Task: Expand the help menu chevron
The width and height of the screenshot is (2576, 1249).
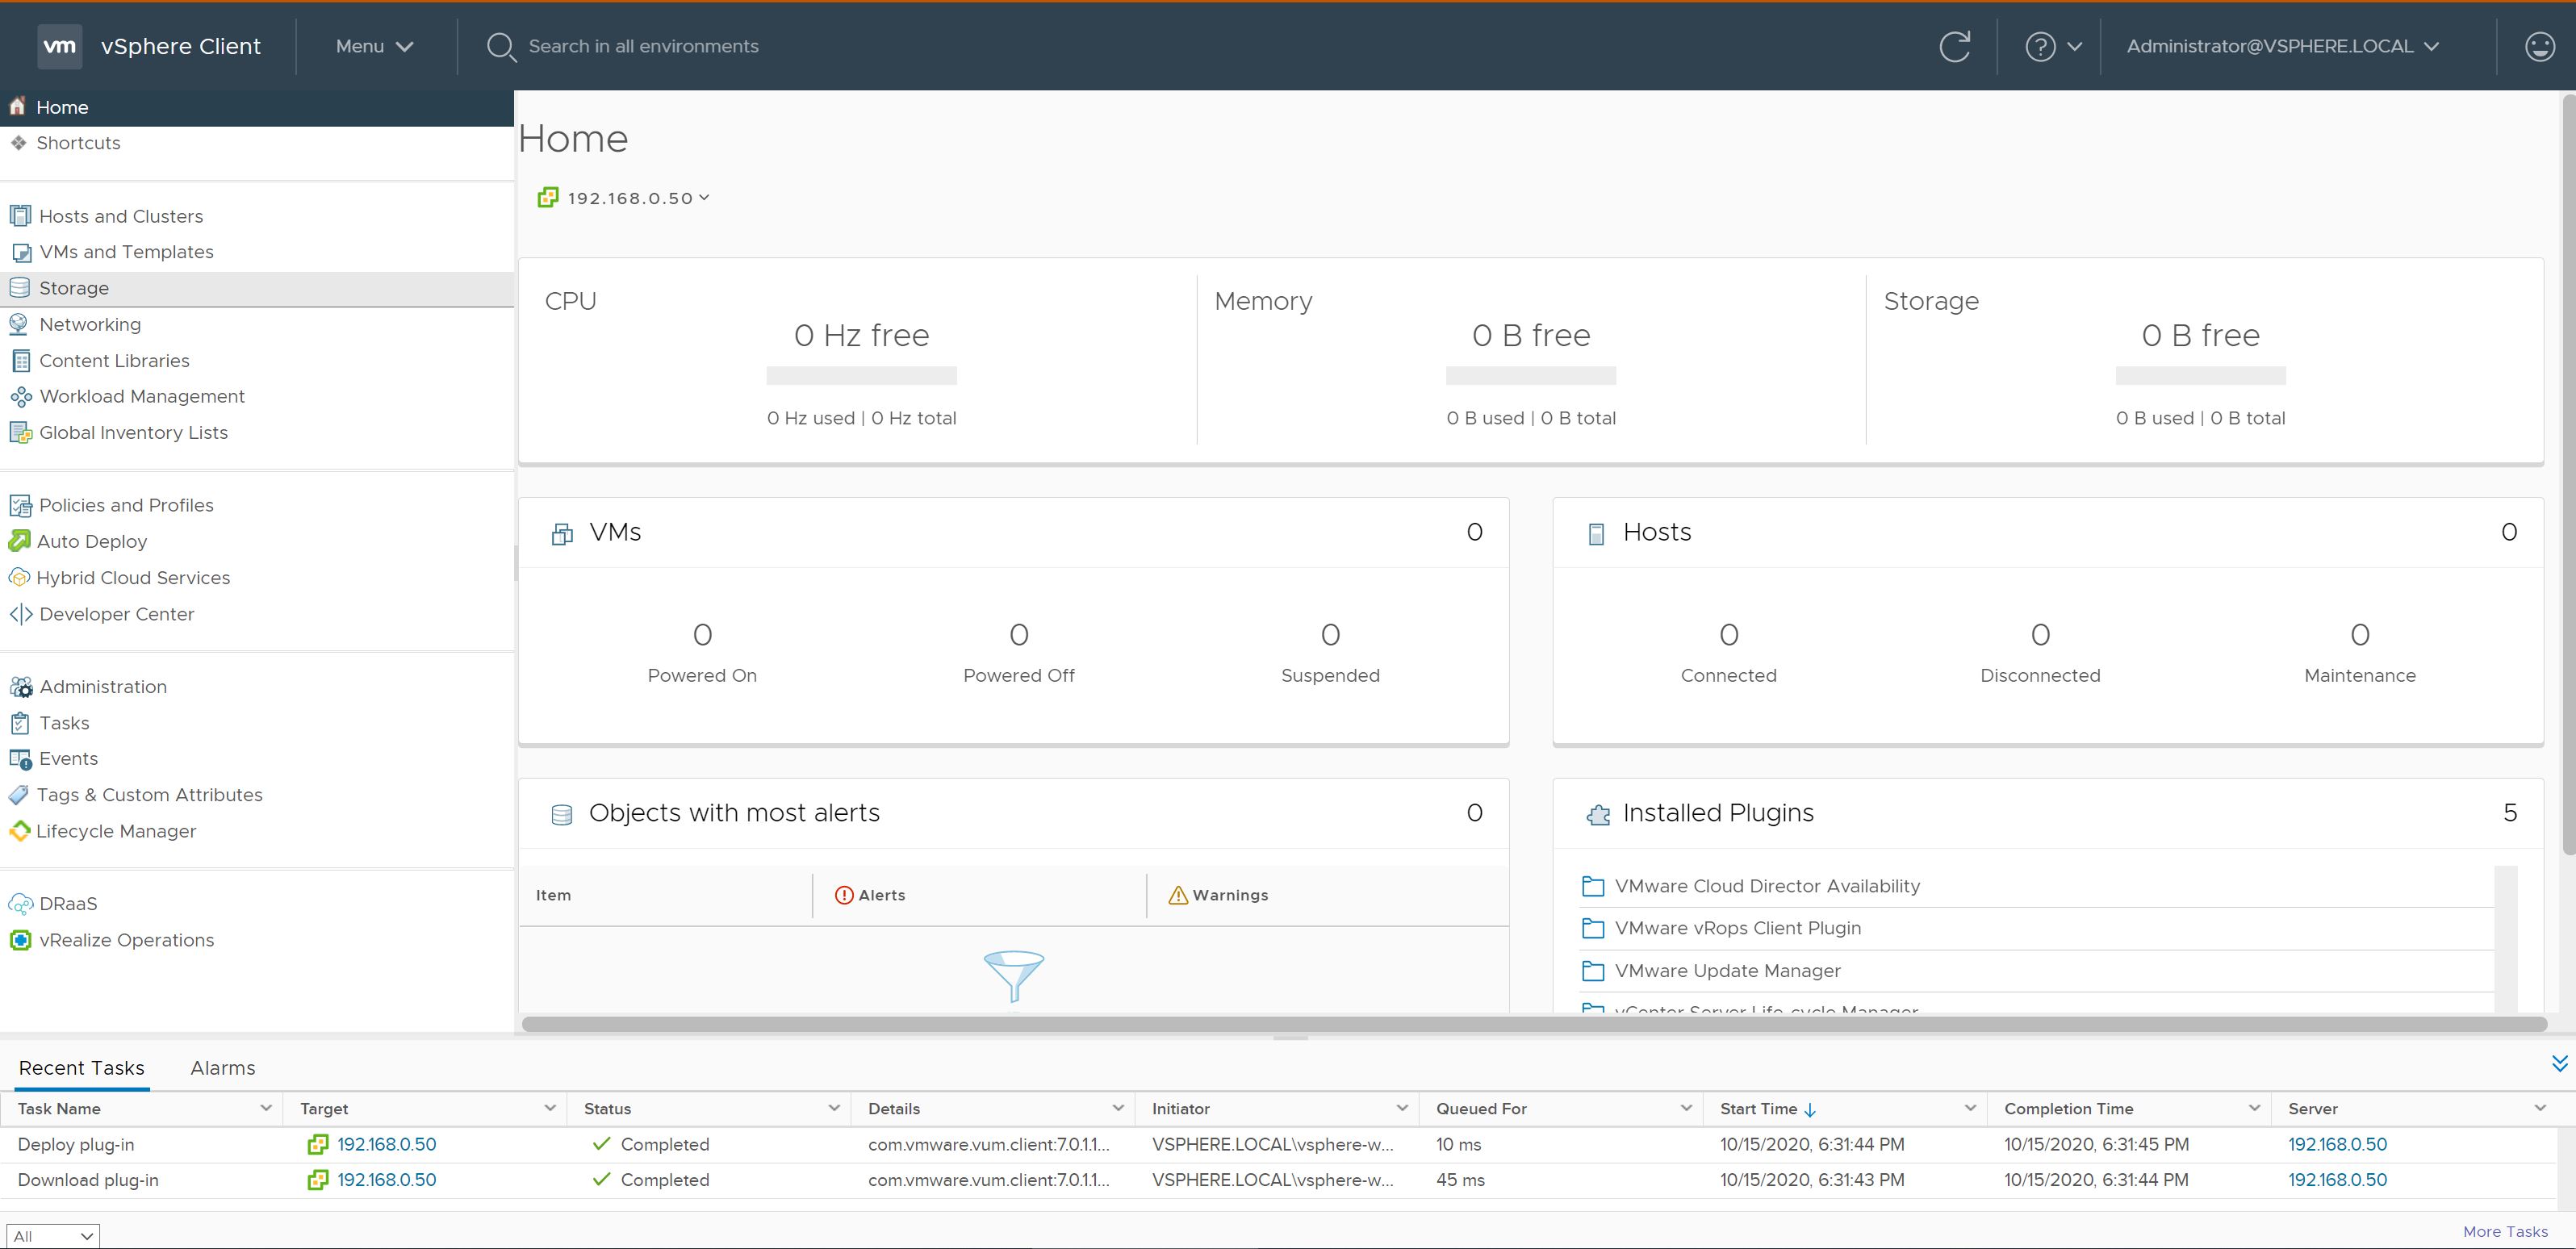Action: 2074,46
